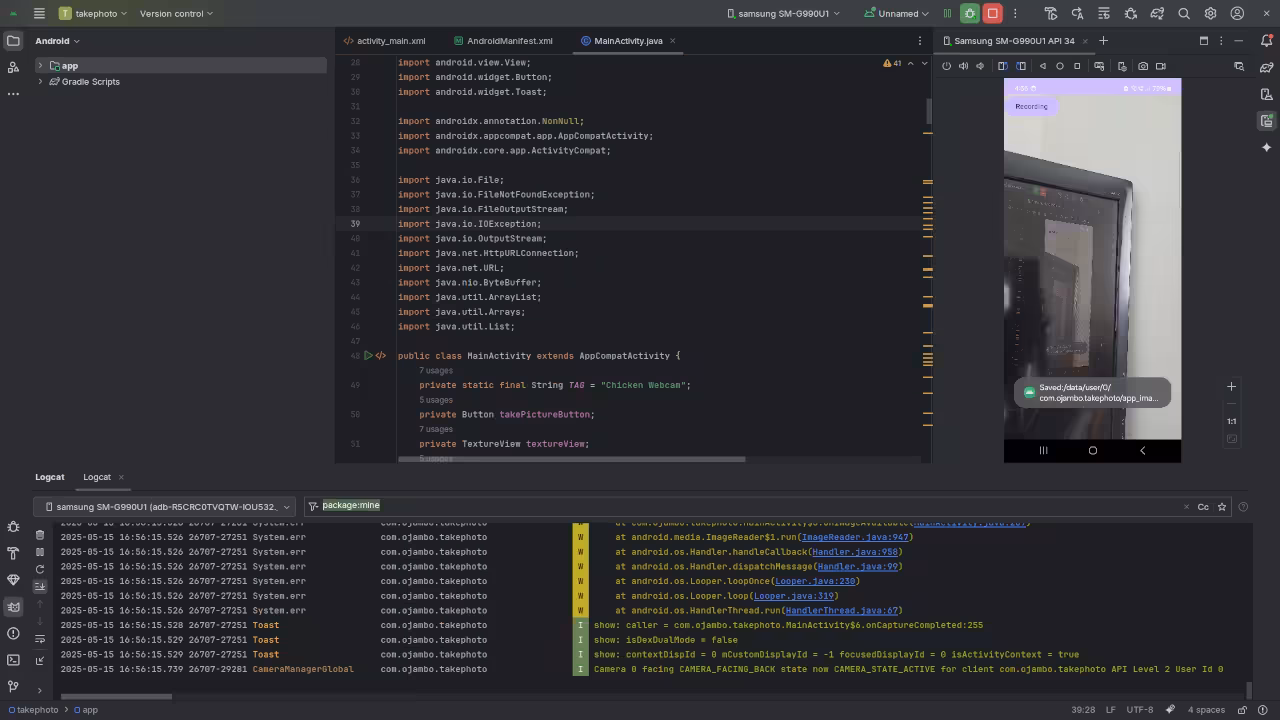Open HandlerThread.java:67 stack trace link

click(841, 610)
